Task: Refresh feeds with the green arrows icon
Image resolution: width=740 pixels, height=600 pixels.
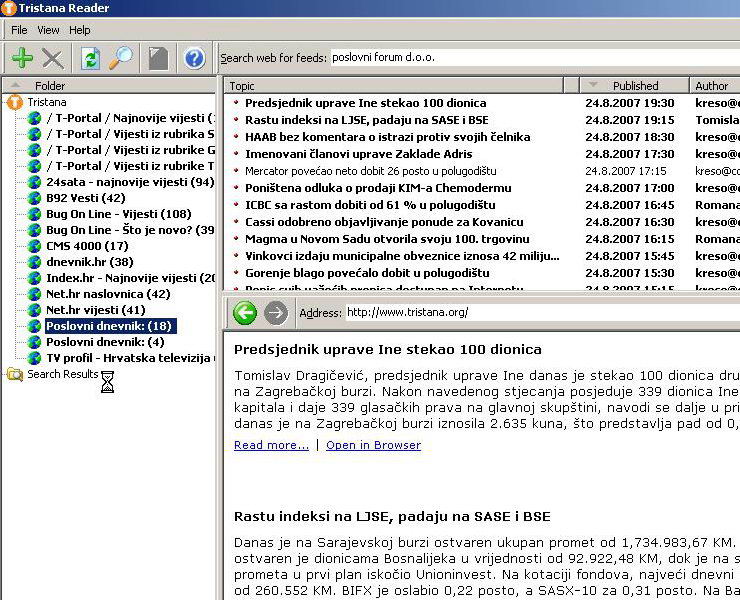Action: tap(91, 58)
